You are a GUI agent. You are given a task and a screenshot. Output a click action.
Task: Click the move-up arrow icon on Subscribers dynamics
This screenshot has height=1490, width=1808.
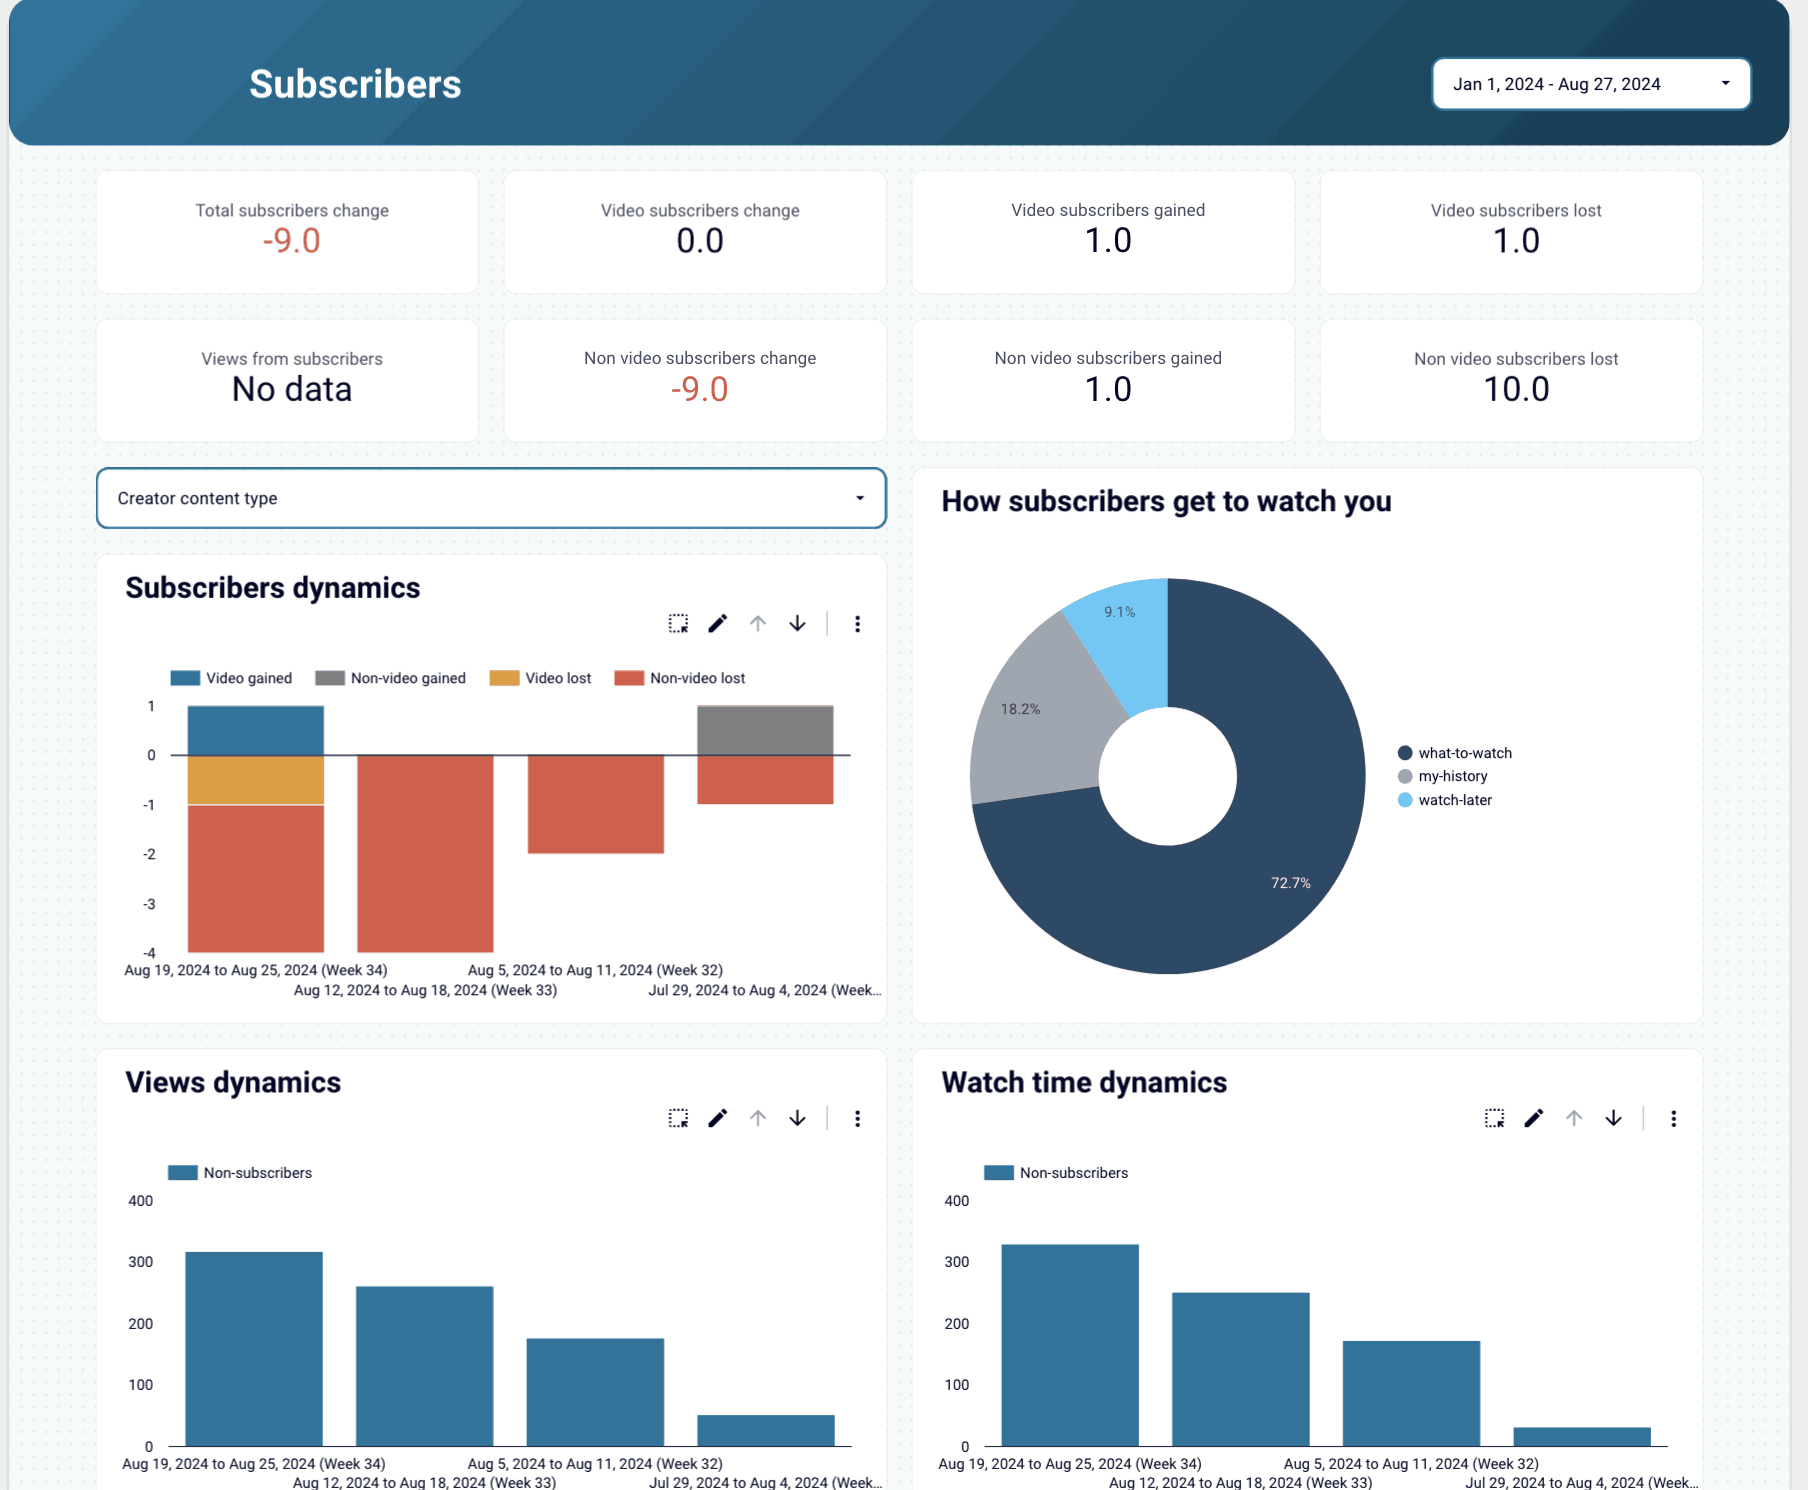pyautogui.click(x=757, y=623)
